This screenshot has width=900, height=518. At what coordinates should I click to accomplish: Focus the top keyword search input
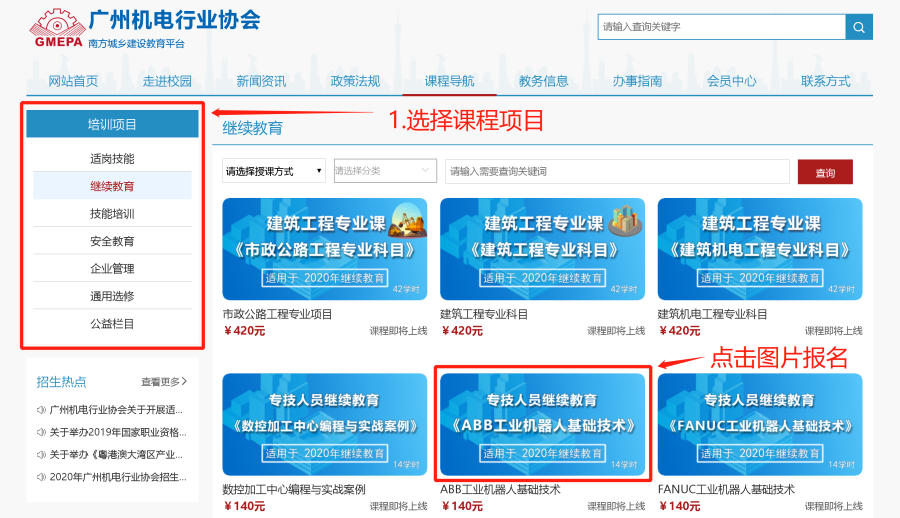[x=720, y=27]
